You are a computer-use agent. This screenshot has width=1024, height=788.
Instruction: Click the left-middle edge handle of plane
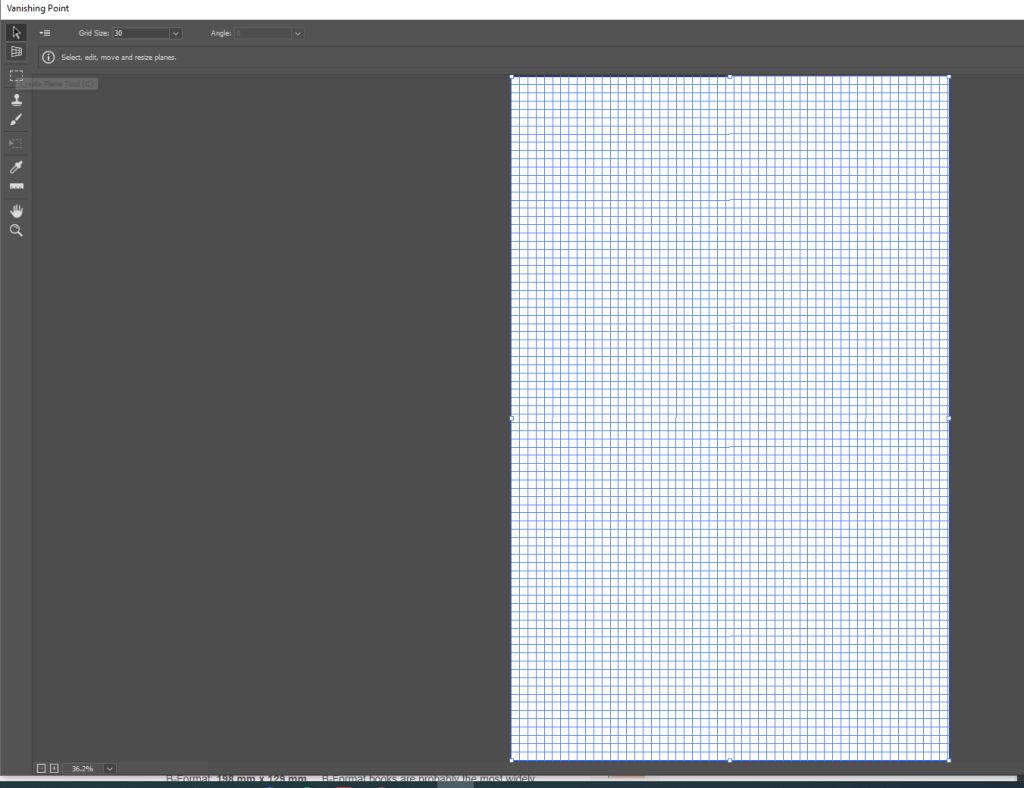pyautogui.click(x=511, y=418)
